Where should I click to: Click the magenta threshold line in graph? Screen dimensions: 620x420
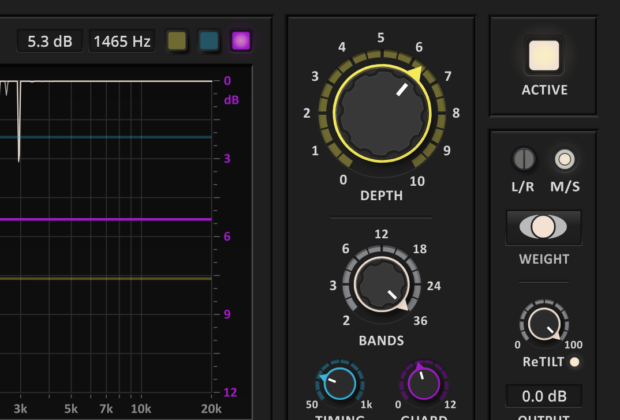pos(106,219)
